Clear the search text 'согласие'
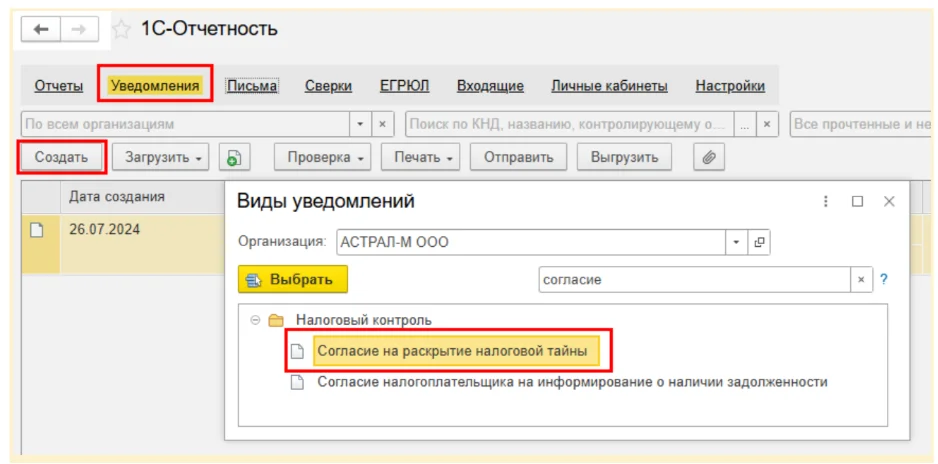This screenshot has height=464, width=938. [861, 280]
